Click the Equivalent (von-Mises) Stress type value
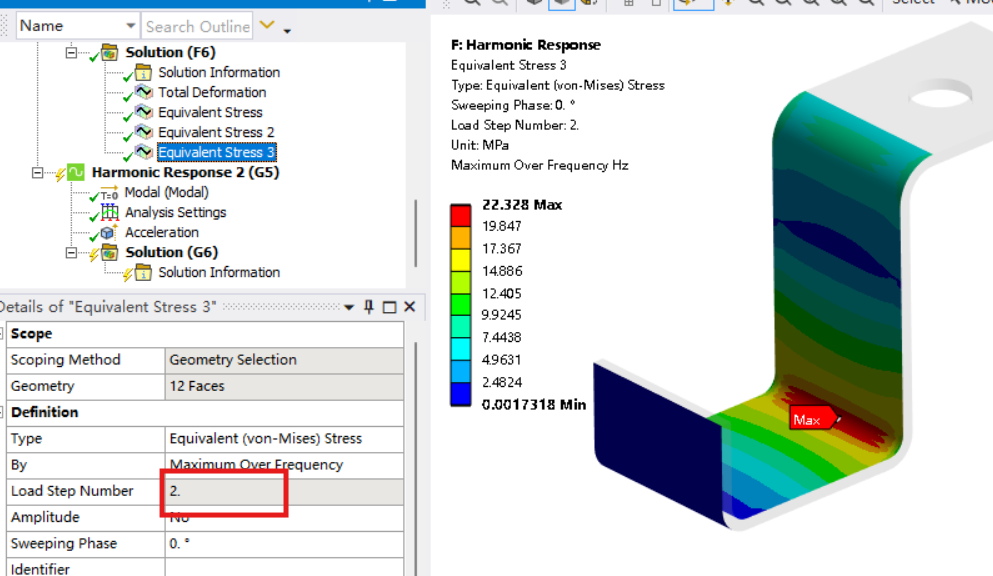 tap(284, 439)
